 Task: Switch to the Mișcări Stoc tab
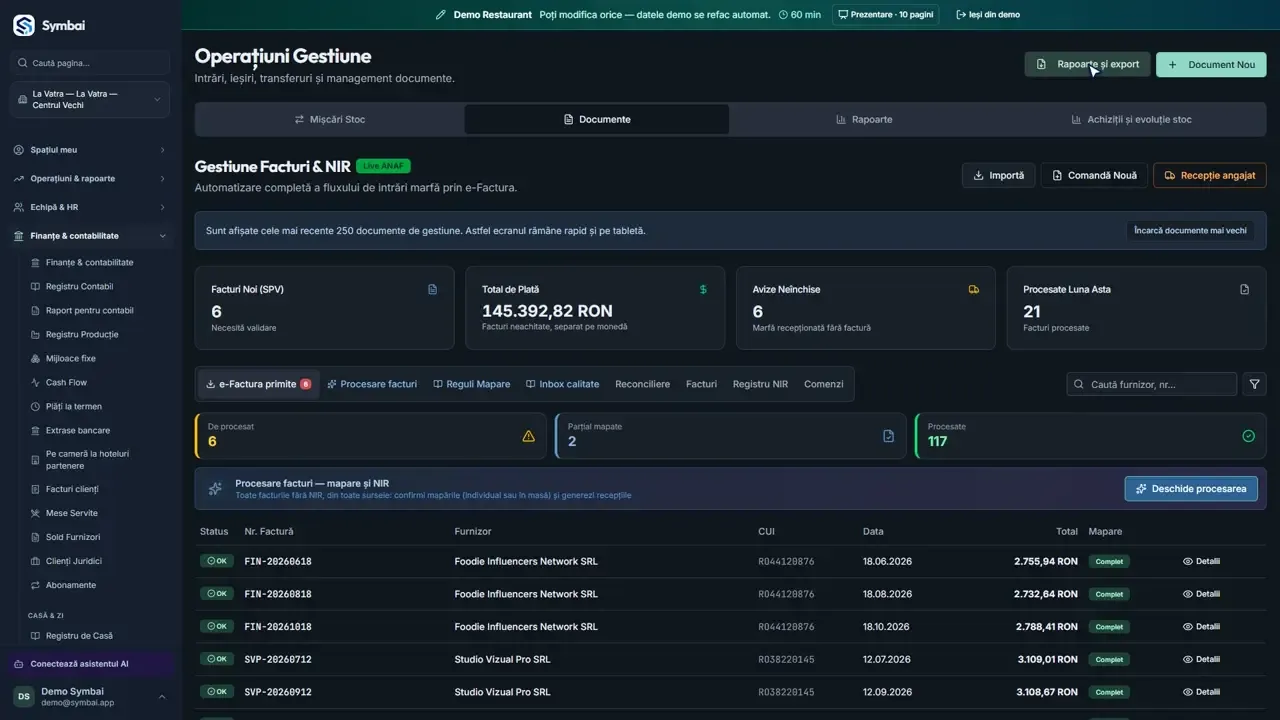coord(330,119)
